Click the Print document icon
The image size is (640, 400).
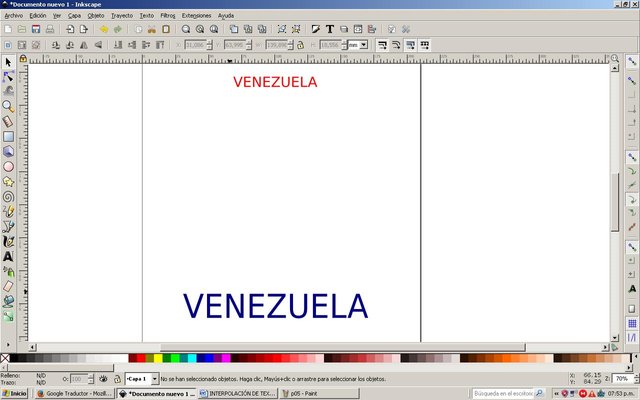click(x=50, y=29)
